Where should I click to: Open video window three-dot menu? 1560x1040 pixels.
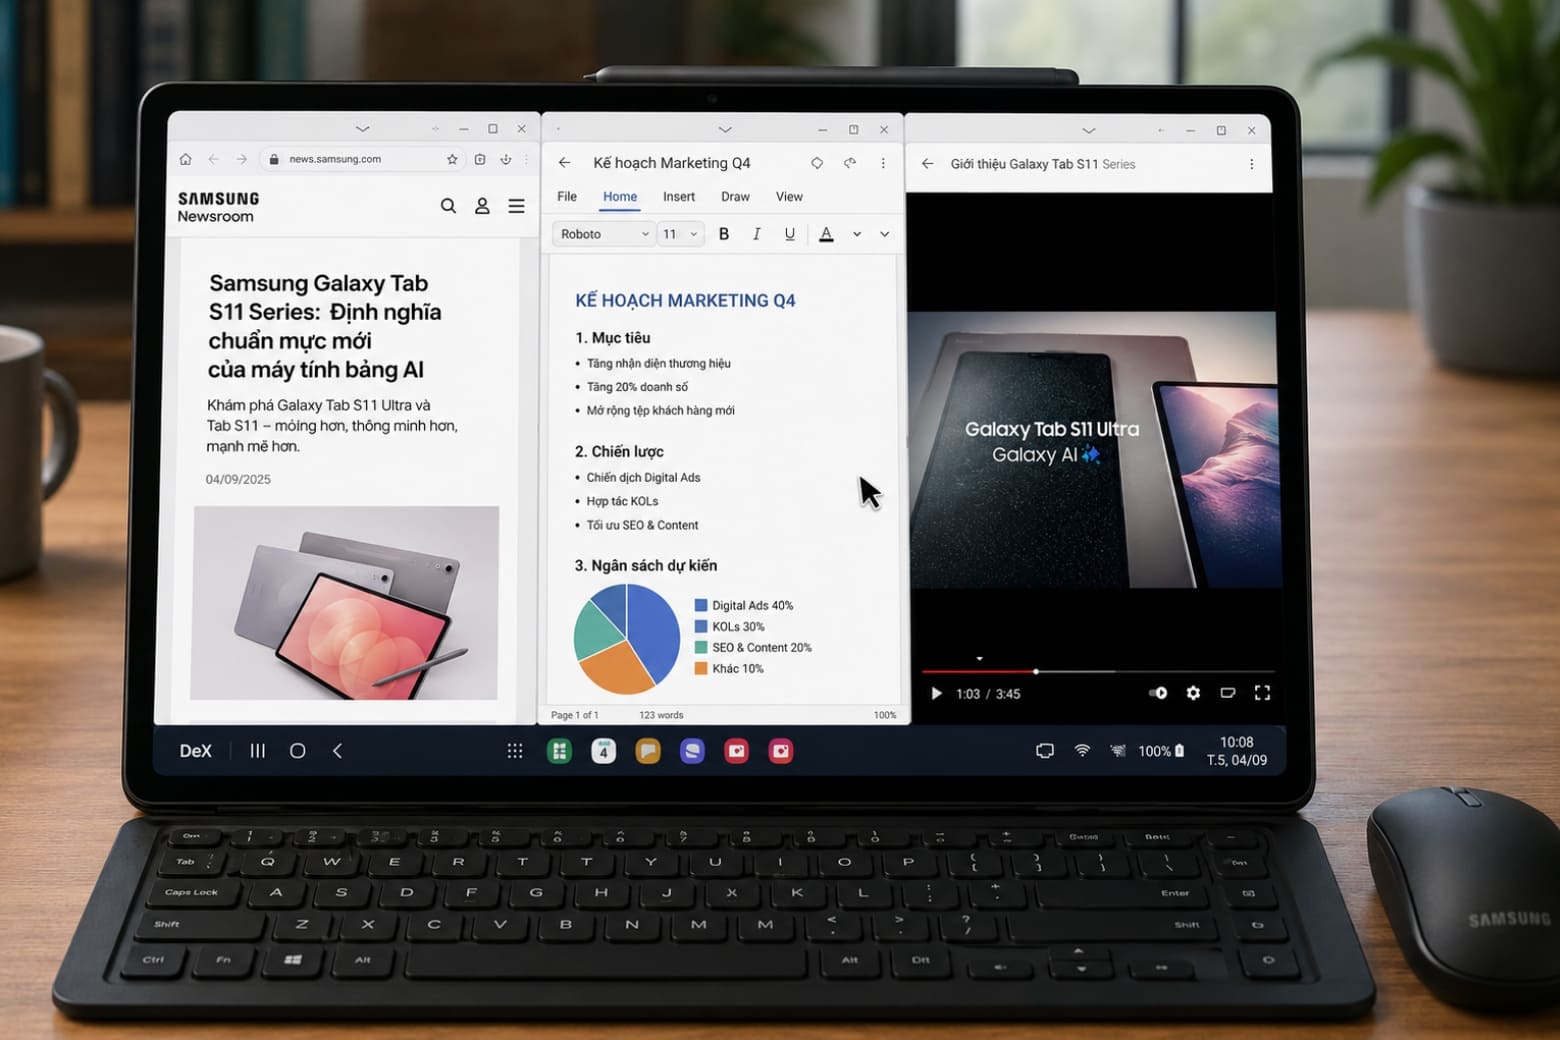pos(1251,164)
